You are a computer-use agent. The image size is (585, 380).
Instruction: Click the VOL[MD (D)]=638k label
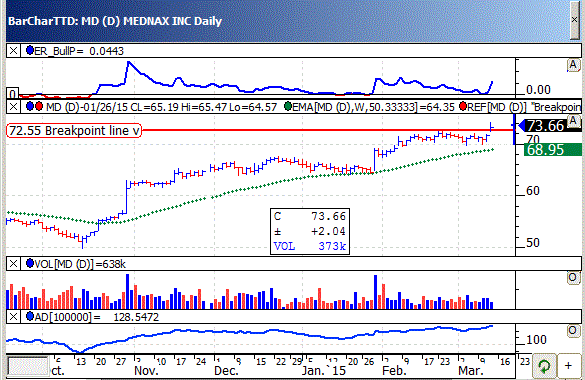(x=80, y=264)
